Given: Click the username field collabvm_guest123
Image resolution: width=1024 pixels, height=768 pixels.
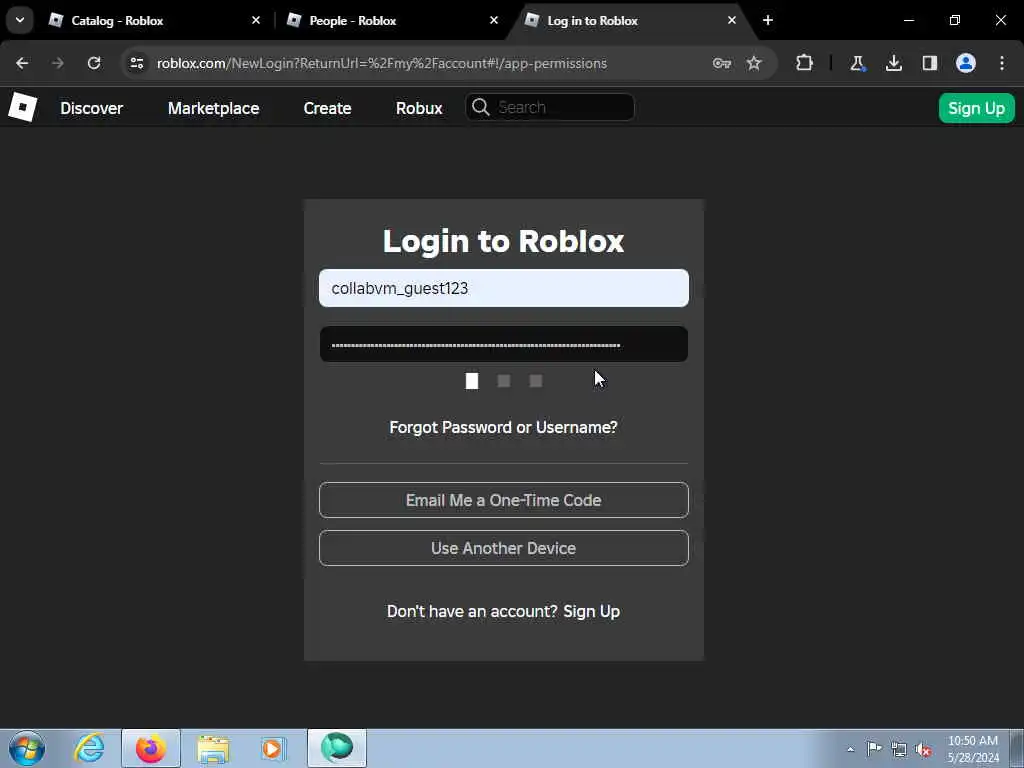Looking at the screenshot, I should point(504,288).
